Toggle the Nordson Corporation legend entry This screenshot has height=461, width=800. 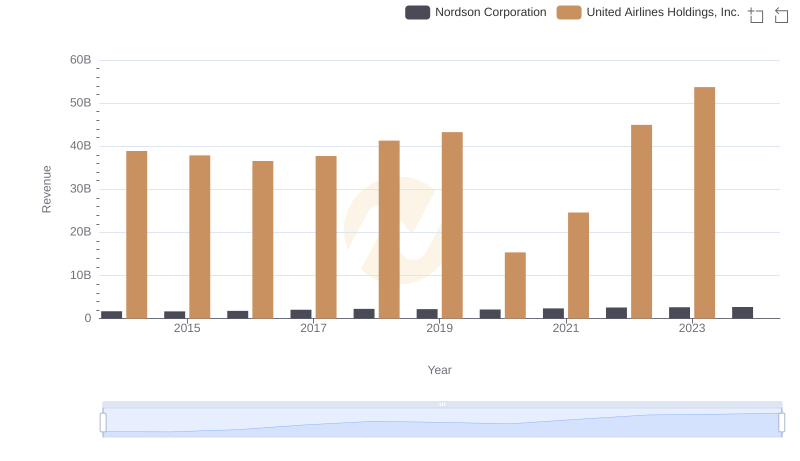(x=476, y=12)
